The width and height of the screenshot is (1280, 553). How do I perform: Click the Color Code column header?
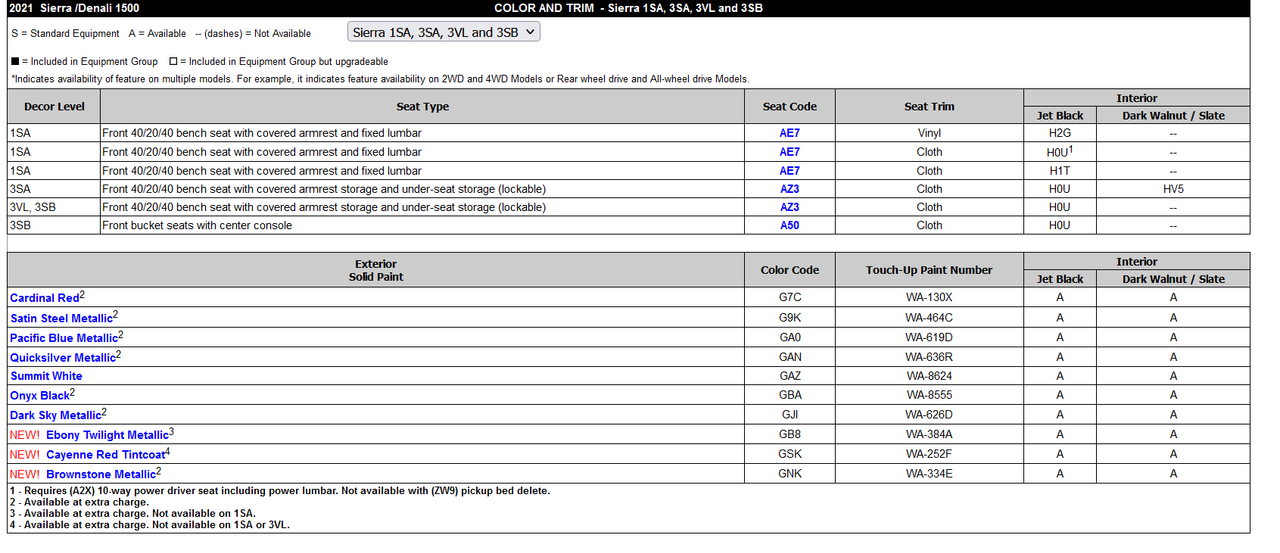point(790,270)
